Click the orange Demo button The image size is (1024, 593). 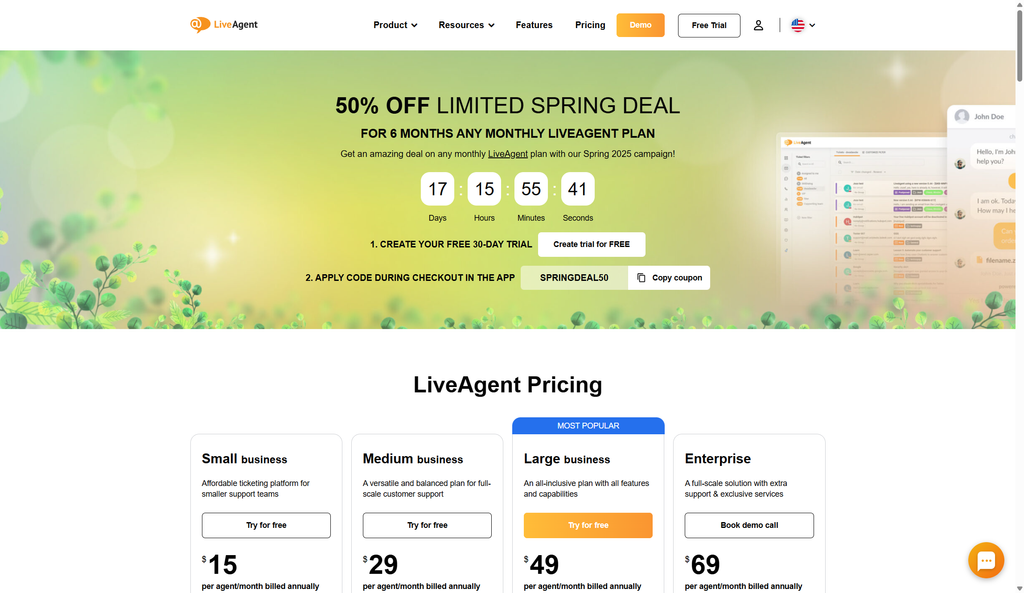click(x=640, y=24)
